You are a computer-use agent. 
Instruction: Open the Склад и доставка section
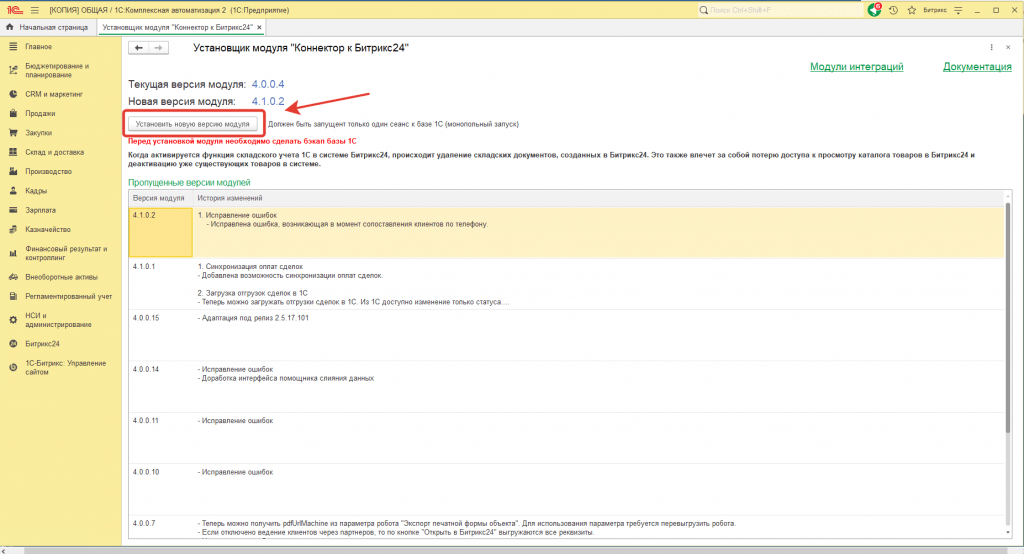point(54,152)
